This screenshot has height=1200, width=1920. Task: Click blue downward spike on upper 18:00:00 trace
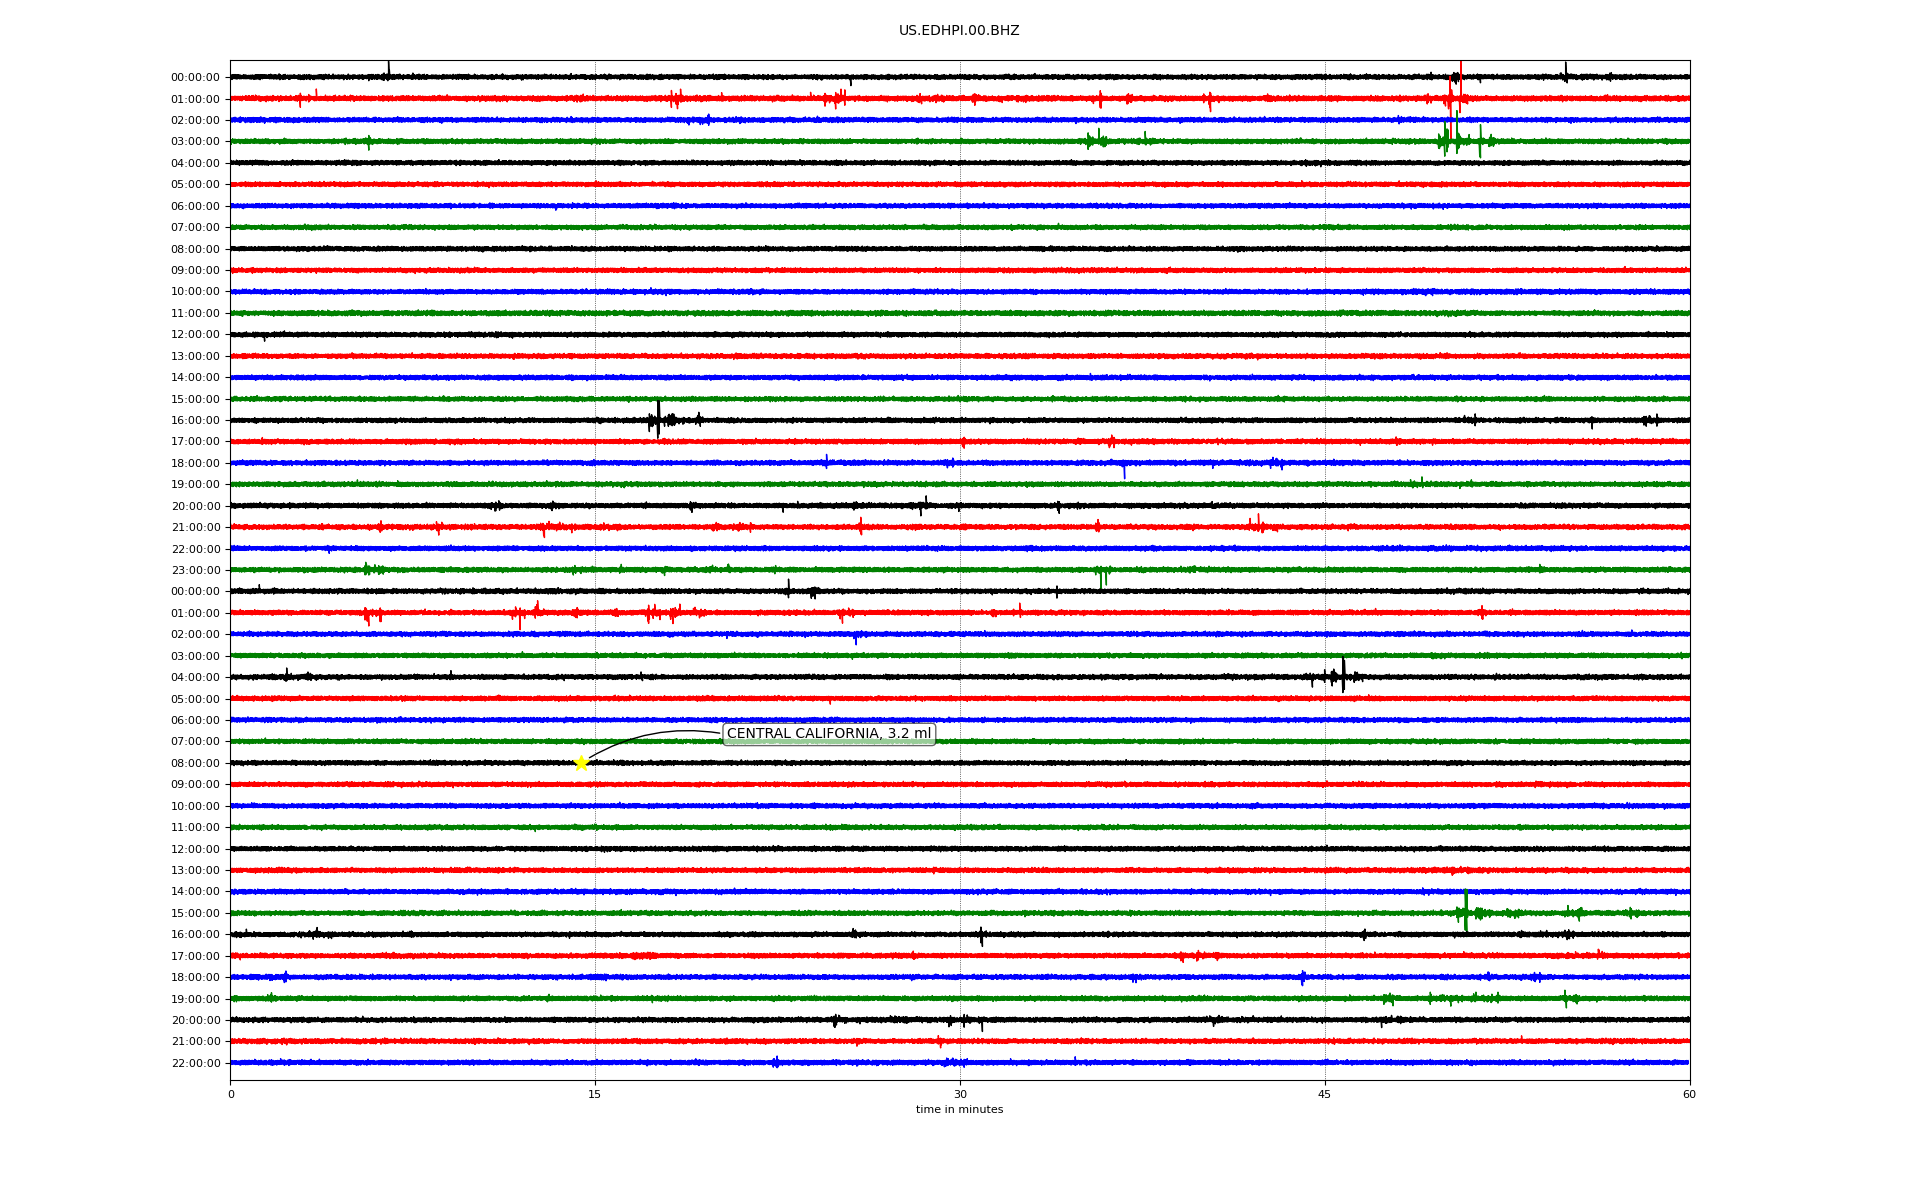1124,470
